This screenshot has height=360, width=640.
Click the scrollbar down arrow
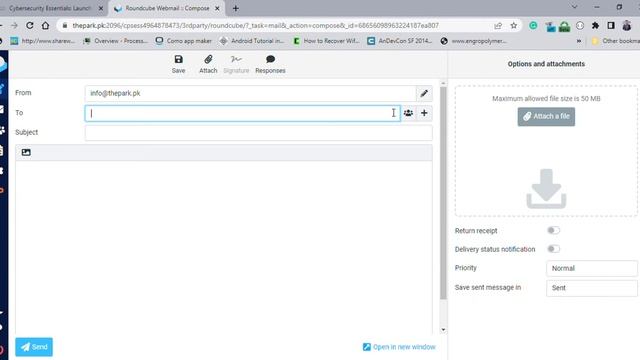pos(443,329)
